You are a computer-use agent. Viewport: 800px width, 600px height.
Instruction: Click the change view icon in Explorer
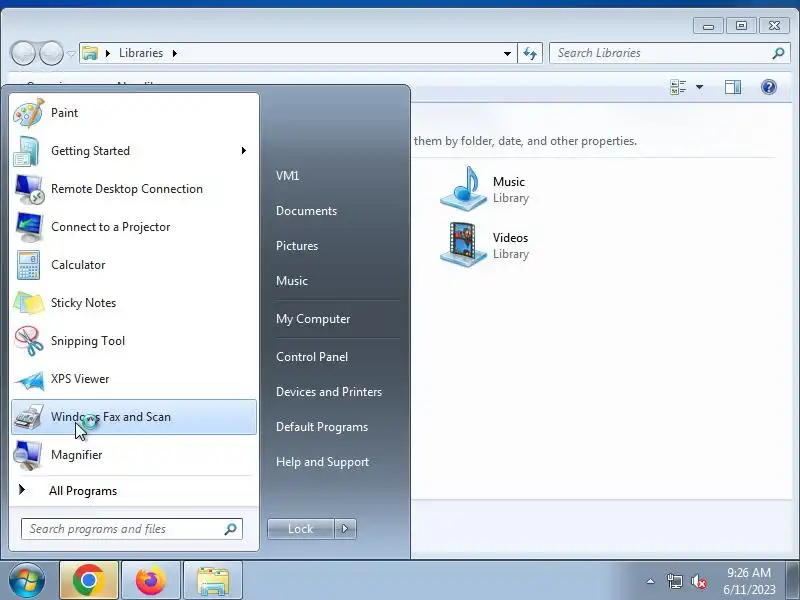pos(678,87)
